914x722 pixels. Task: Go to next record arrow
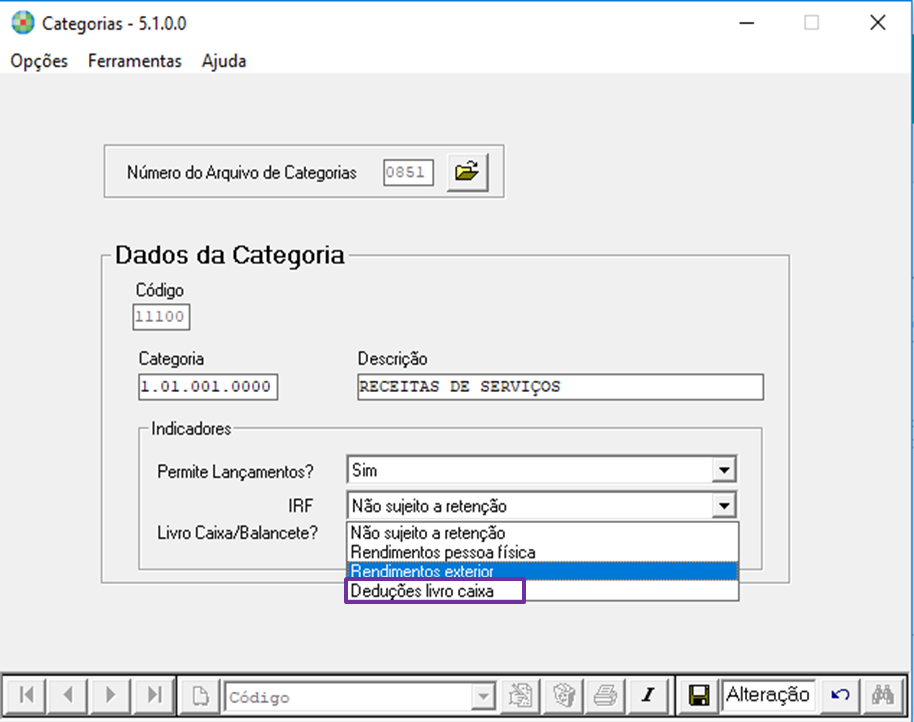coord(111,695)
